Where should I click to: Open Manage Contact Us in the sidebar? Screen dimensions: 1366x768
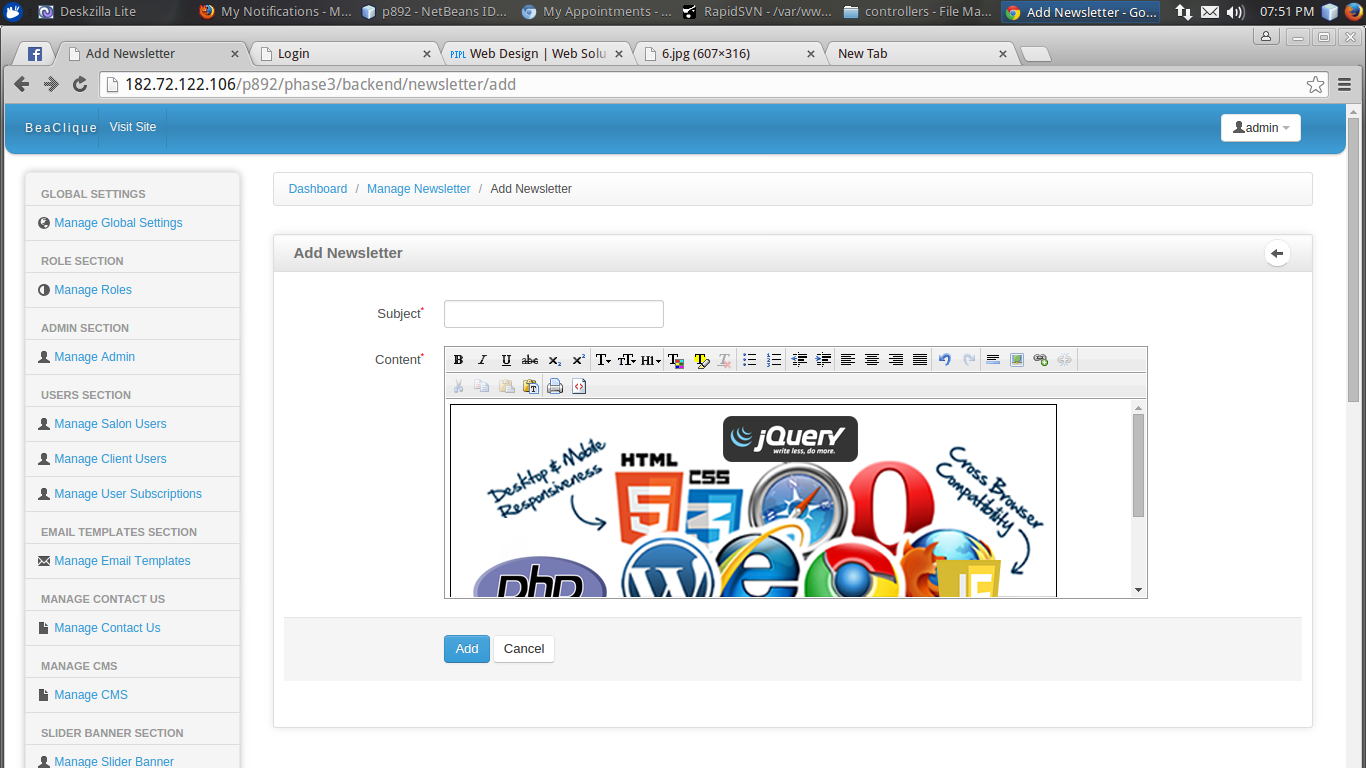pos(107,628)
